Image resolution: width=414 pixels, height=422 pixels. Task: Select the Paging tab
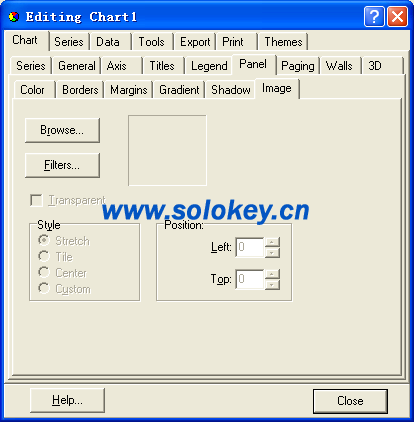click(298, 66)
